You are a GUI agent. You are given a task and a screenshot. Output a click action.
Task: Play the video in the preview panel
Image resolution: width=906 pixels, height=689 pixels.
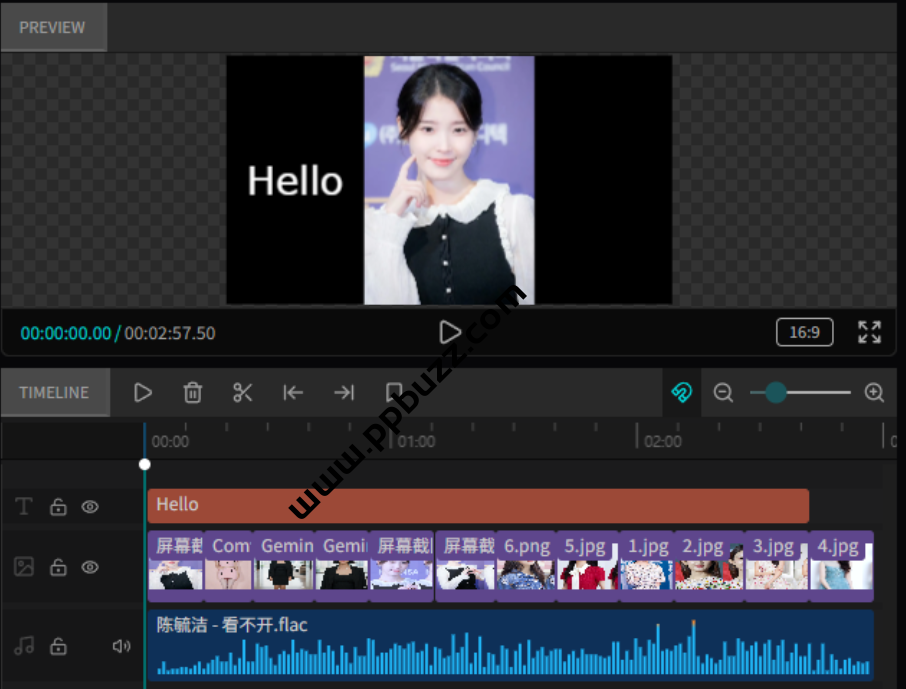450,332
